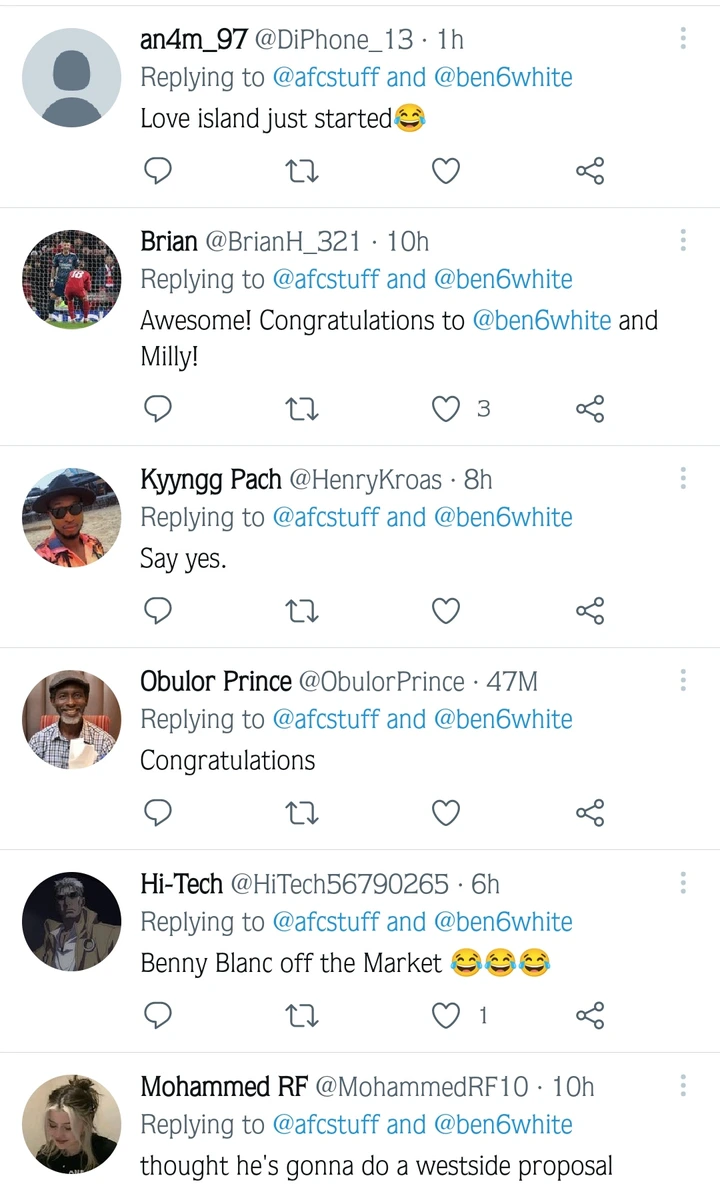Share an4m_97's Love island tweet

coord(590,172)
